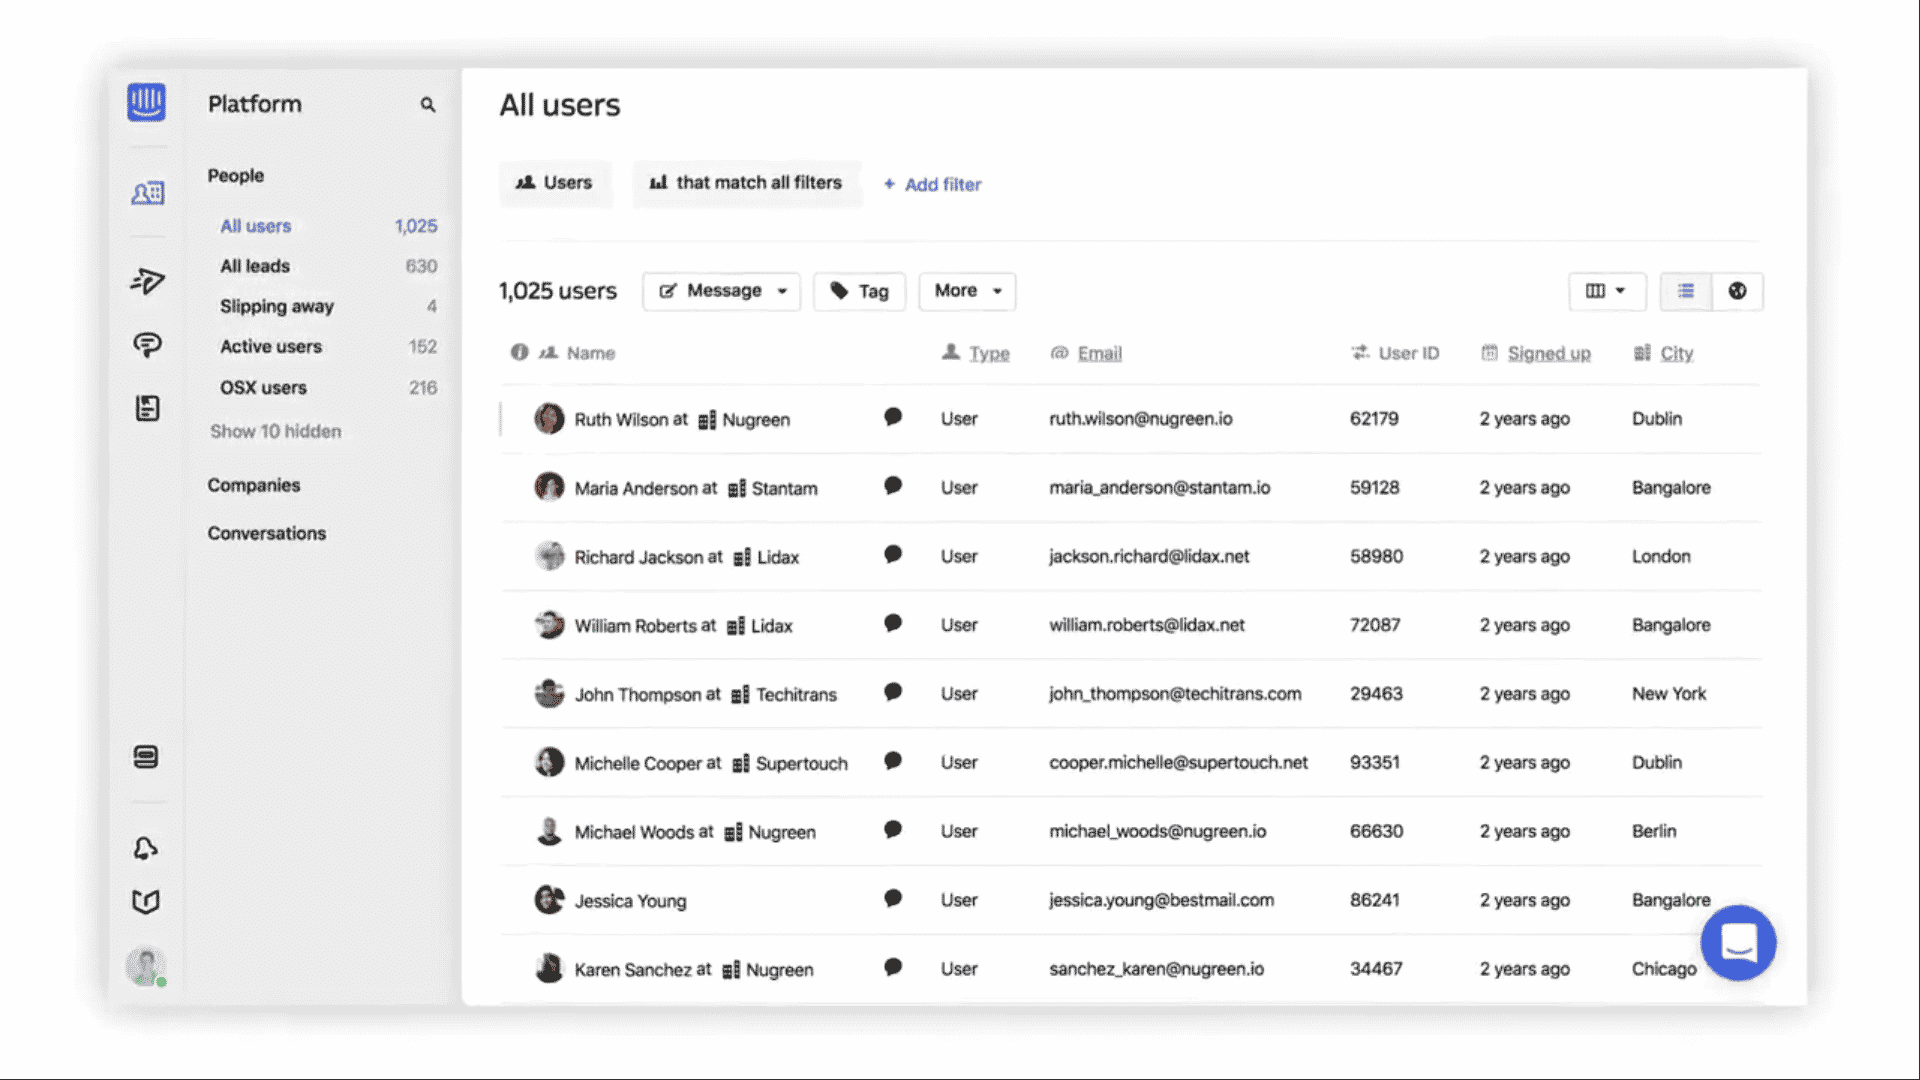Image resolution: width=1920 pixels, height=1080 pixels.
Task: Open the App Store stack icon
Action: (x=146, y=757)
